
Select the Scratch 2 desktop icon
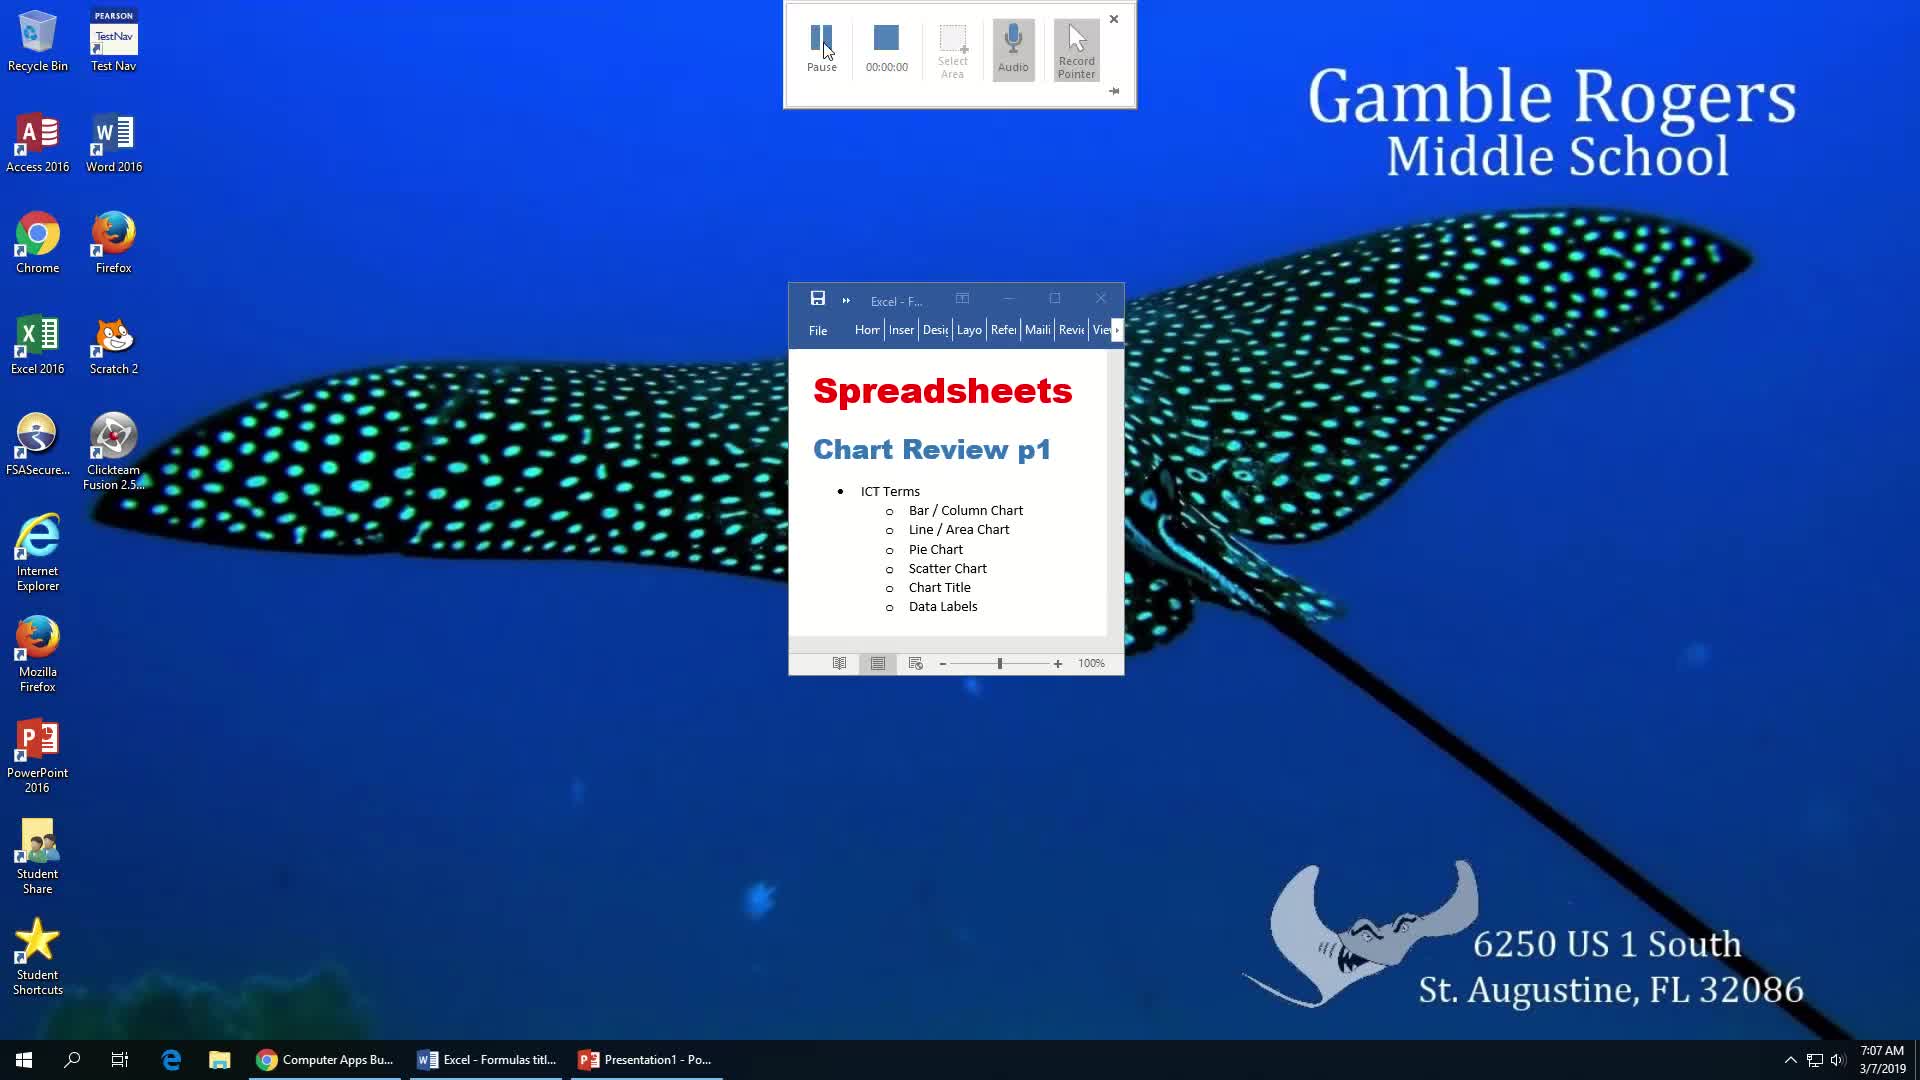[113, 345]
